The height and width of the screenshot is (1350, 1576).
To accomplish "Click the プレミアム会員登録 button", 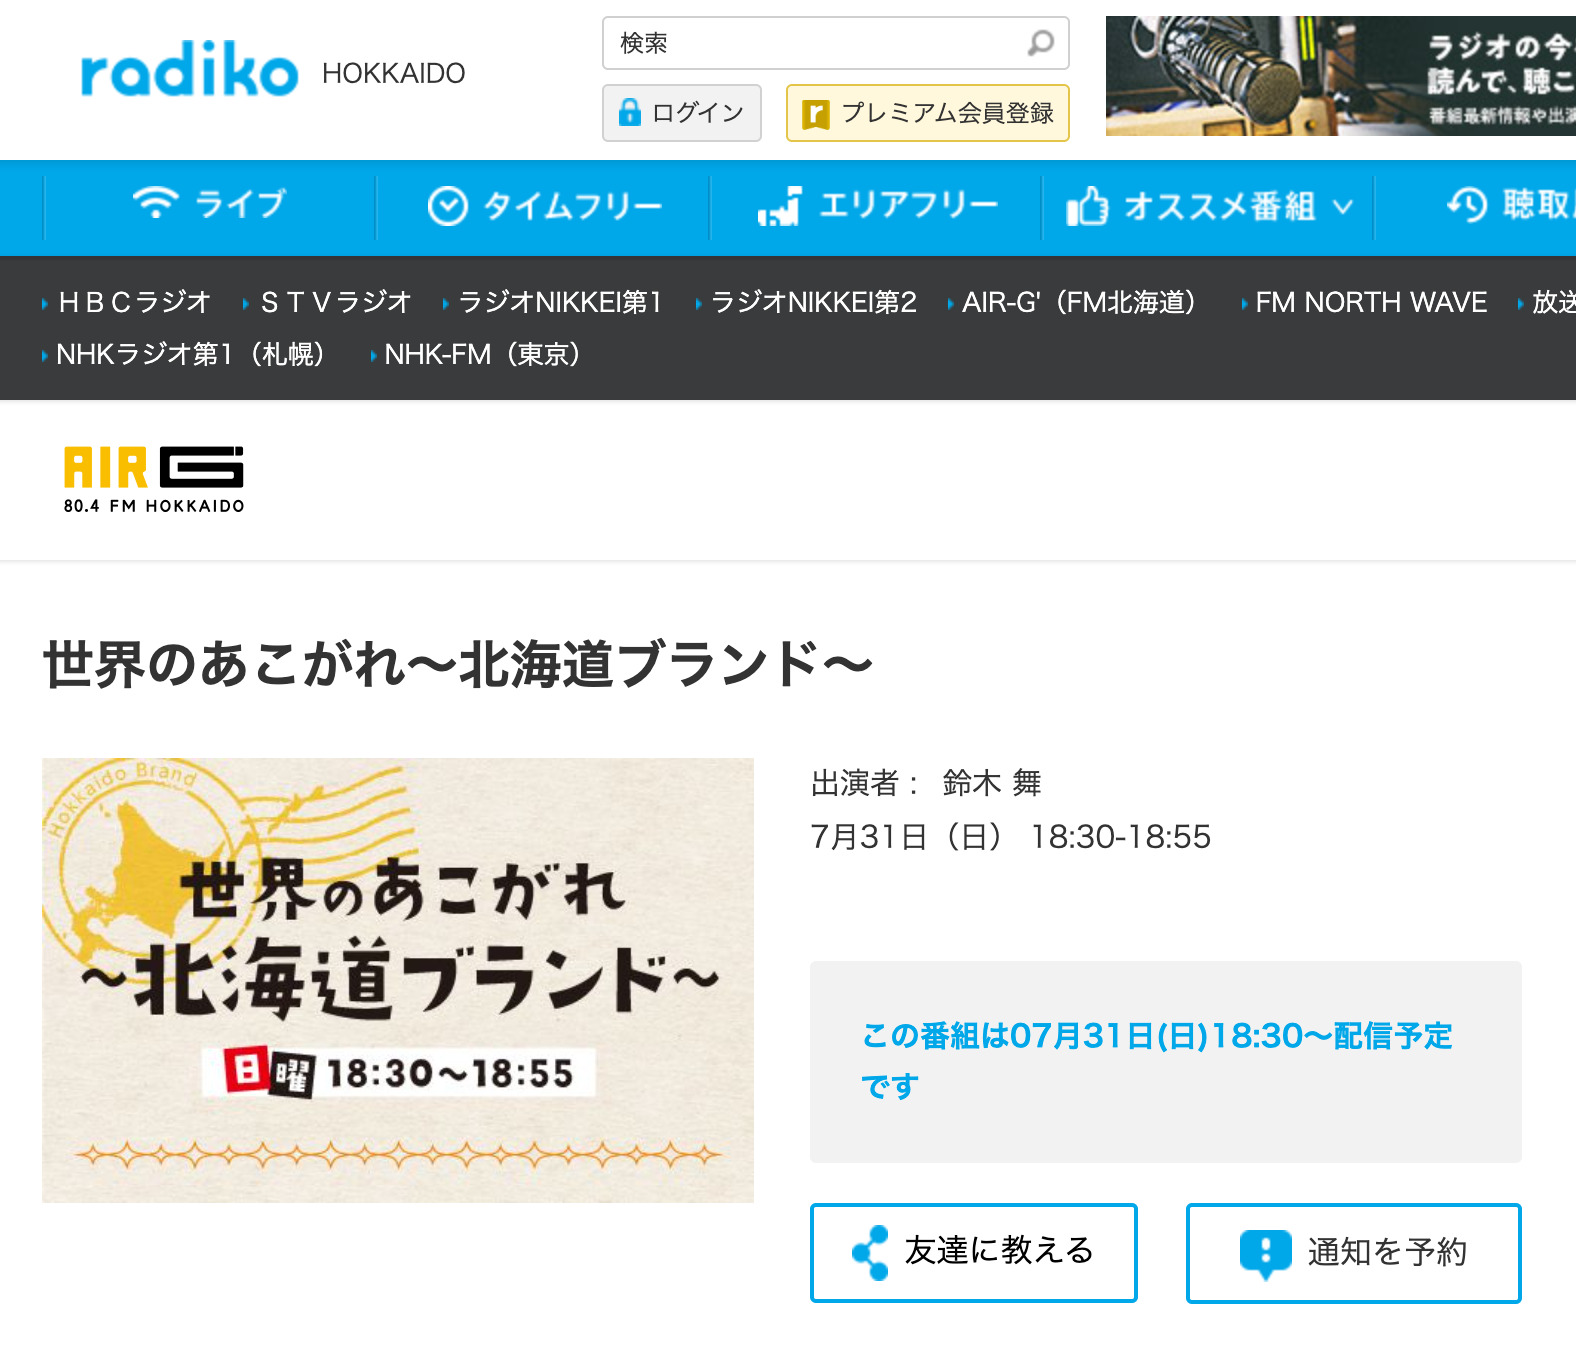I will (928, 113).
